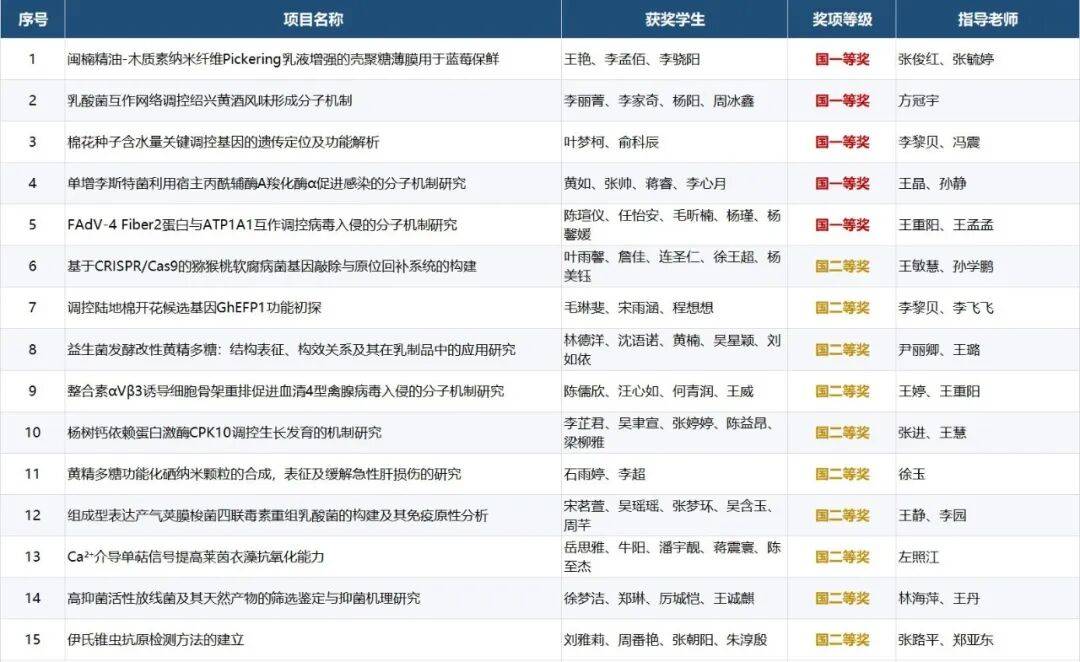Screen dimensions: 1080x662
Task: Click serial number 10 cell
Action: coord(32,432)
